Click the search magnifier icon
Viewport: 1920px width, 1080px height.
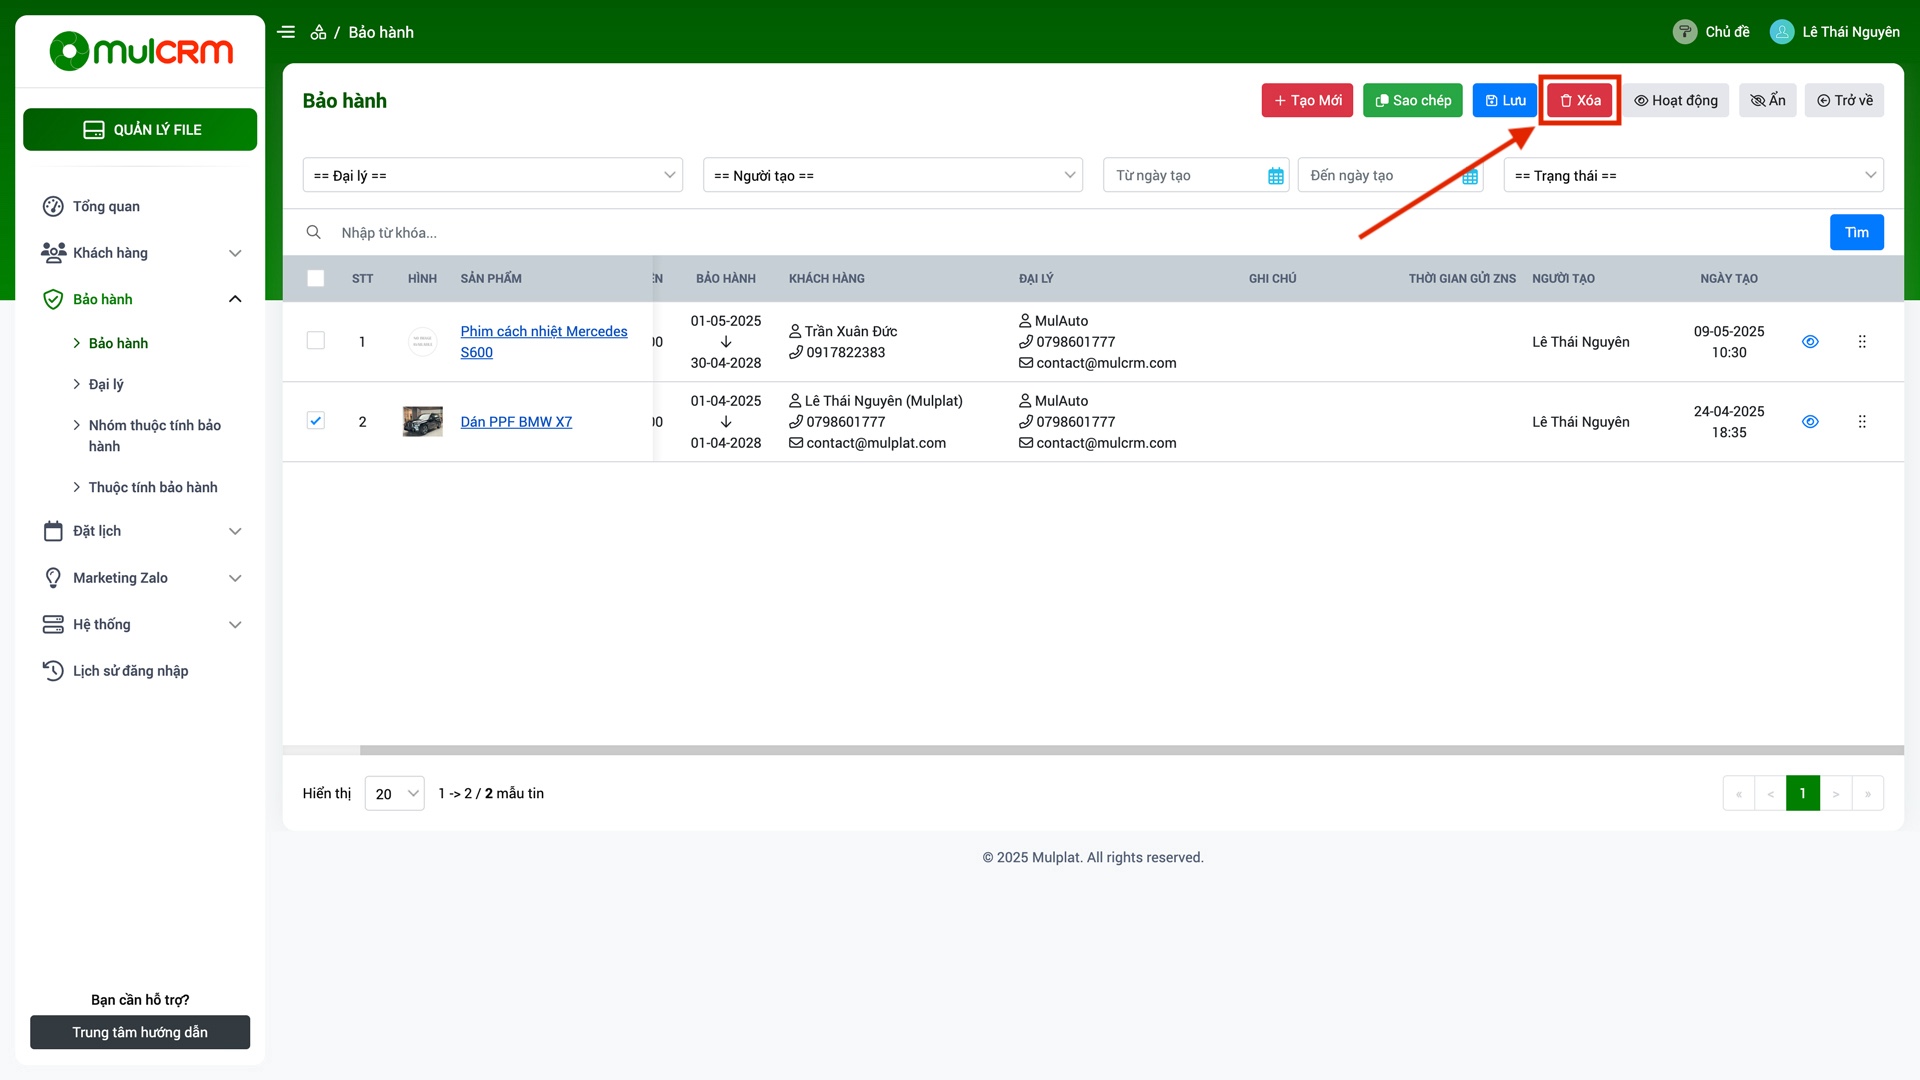coord(313,232)
